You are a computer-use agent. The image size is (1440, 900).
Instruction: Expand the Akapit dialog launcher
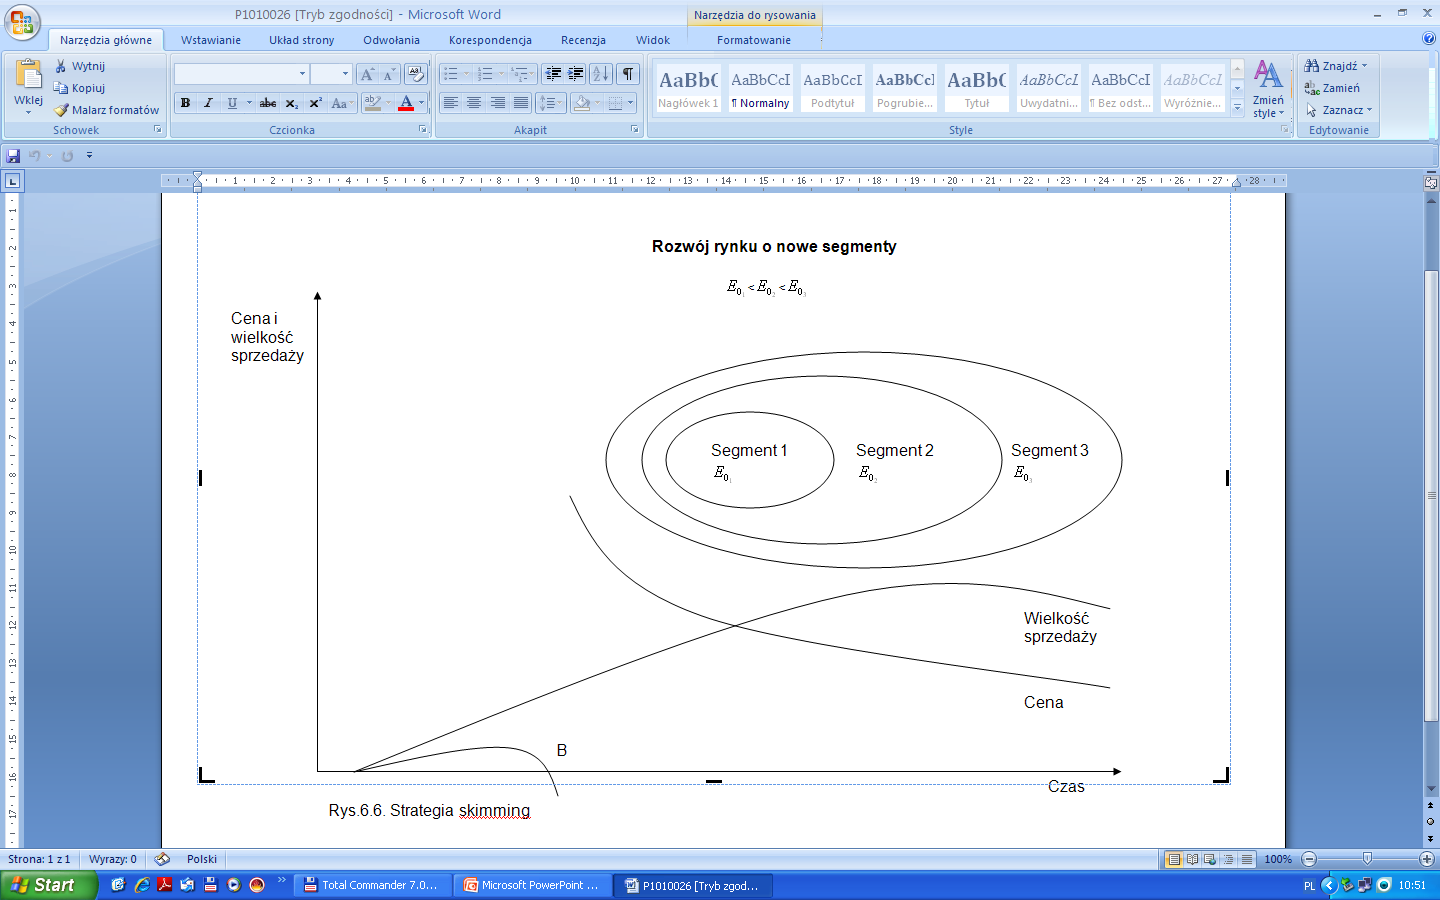[635, 130]
